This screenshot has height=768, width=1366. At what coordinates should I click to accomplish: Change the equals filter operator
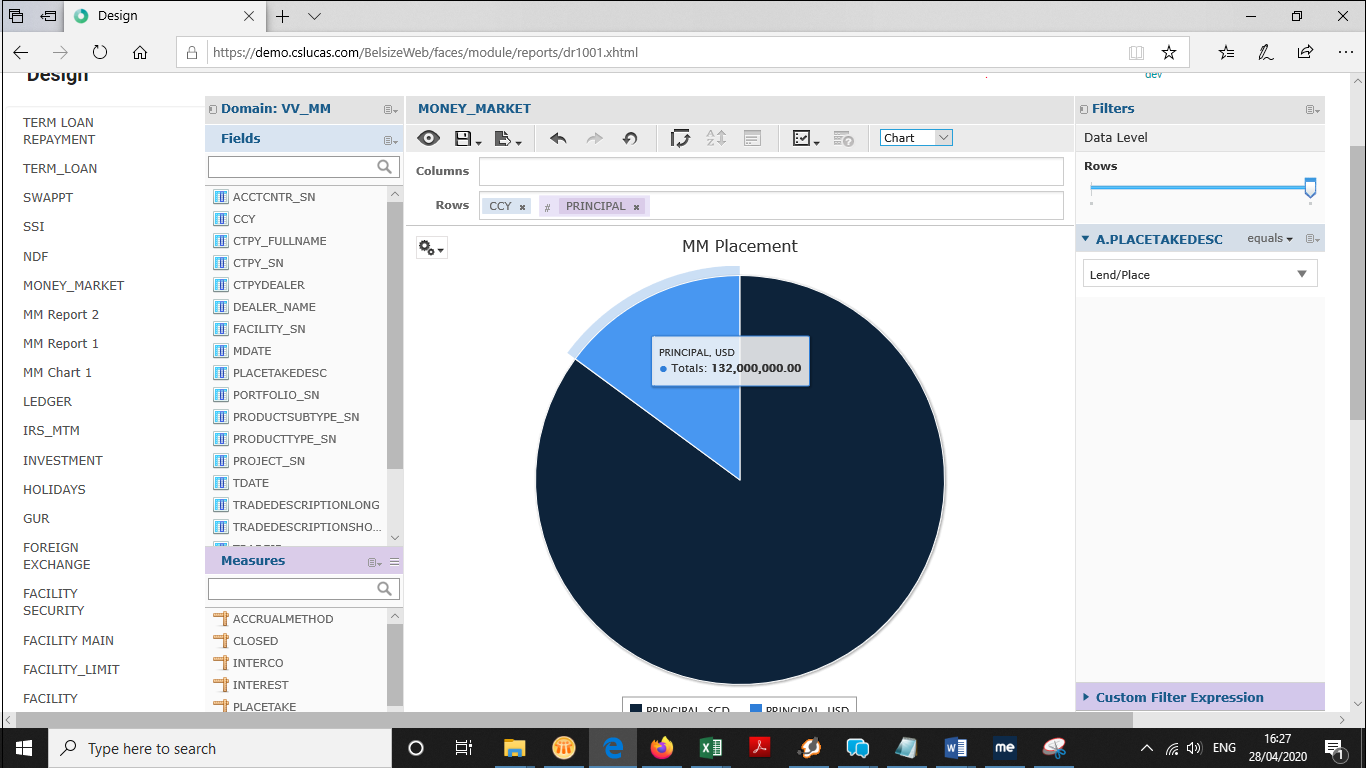(x=1270, y=239)
